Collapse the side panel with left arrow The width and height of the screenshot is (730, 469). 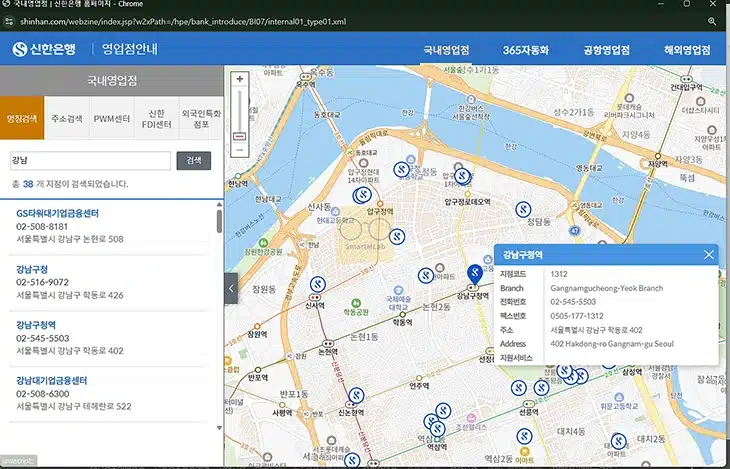point(231,288)
